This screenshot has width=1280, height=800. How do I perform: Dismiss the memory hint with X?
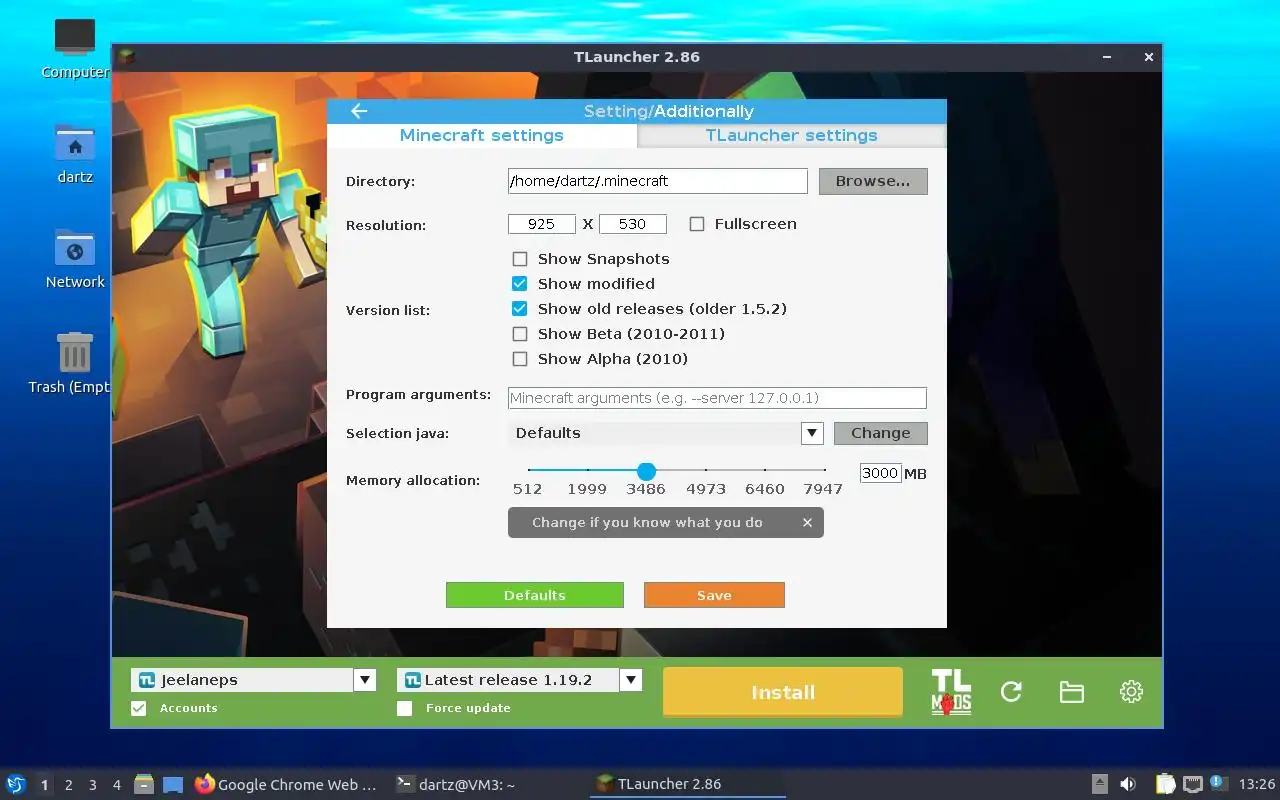(807, 523)
